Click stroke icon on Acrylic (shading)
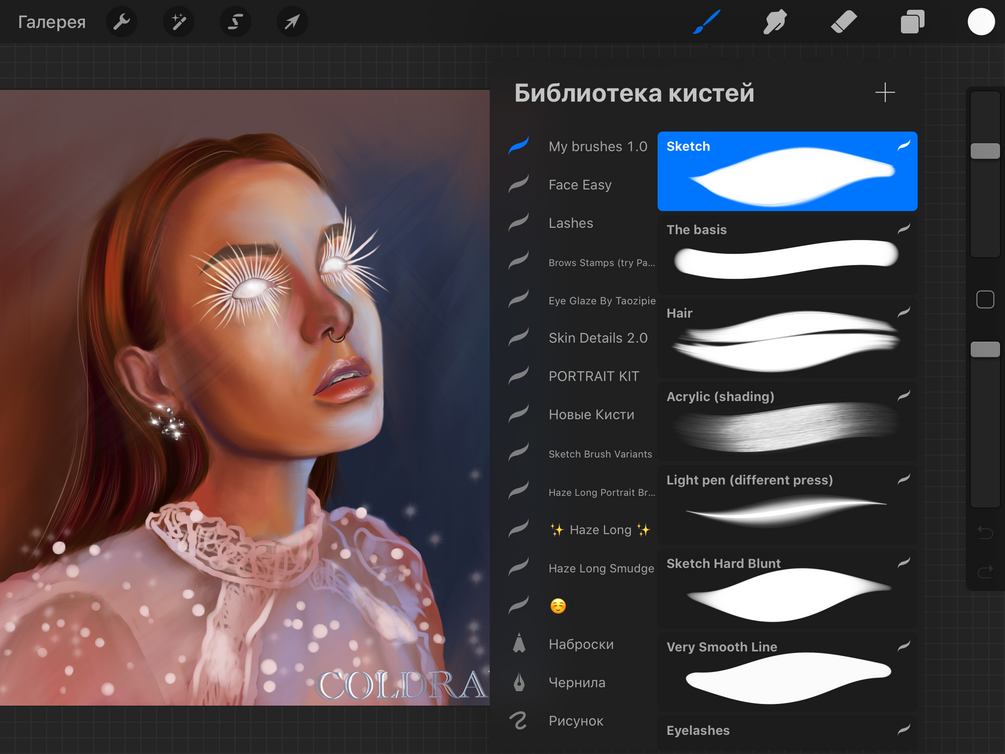The image size is (1005, 754). click(904, 396)
